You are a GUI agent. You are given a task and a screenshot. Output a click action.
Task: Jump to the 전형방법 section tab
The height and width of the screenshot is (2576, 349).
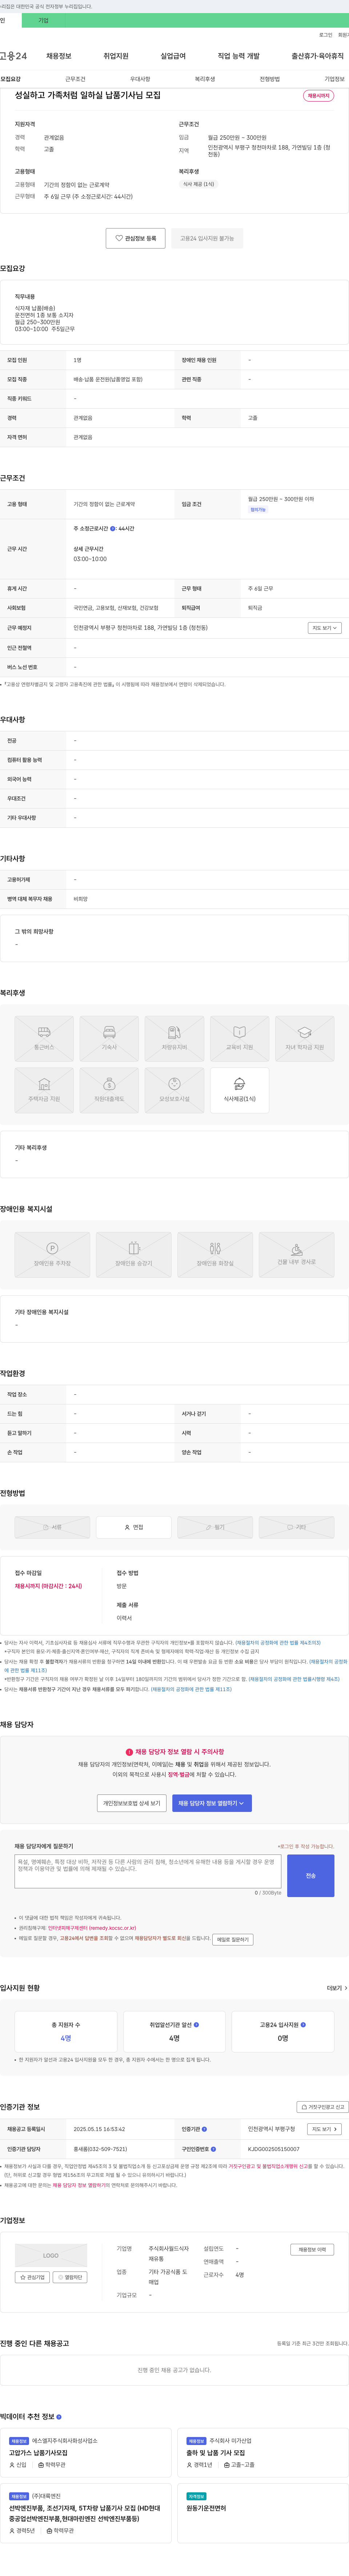[270, 79]
